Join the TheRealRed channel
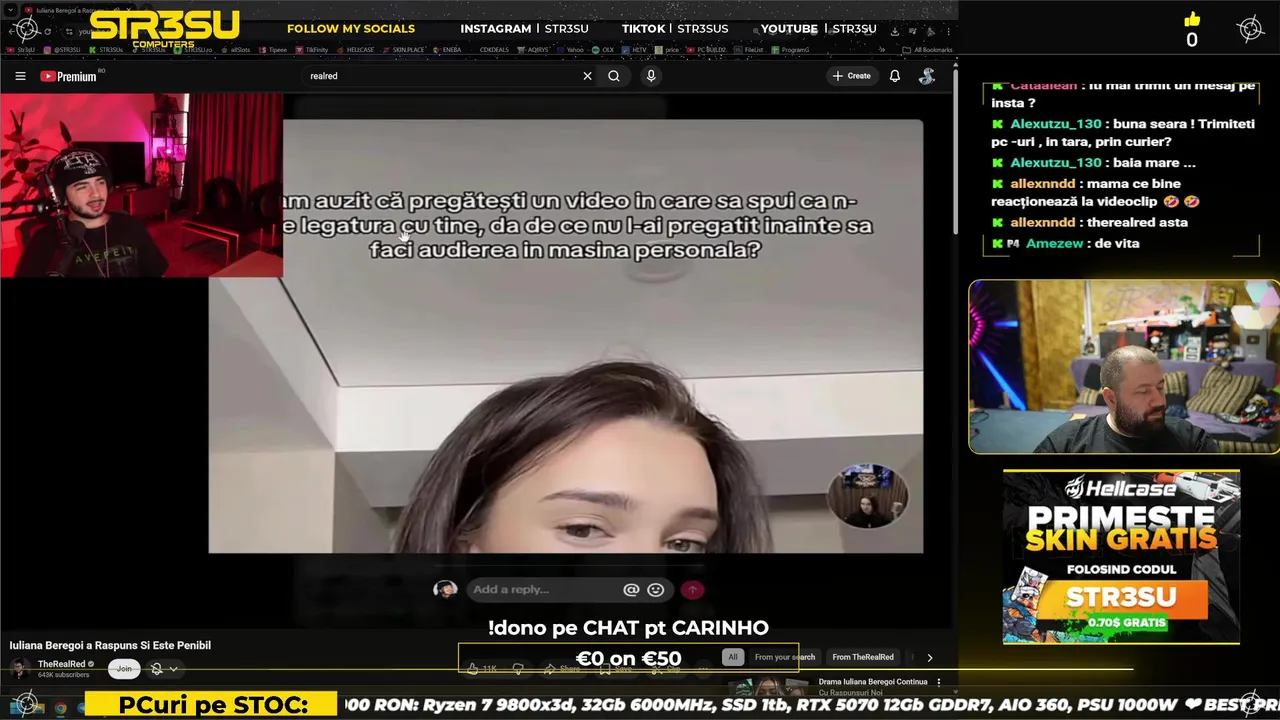1280x720 pixels. [124, 669]
